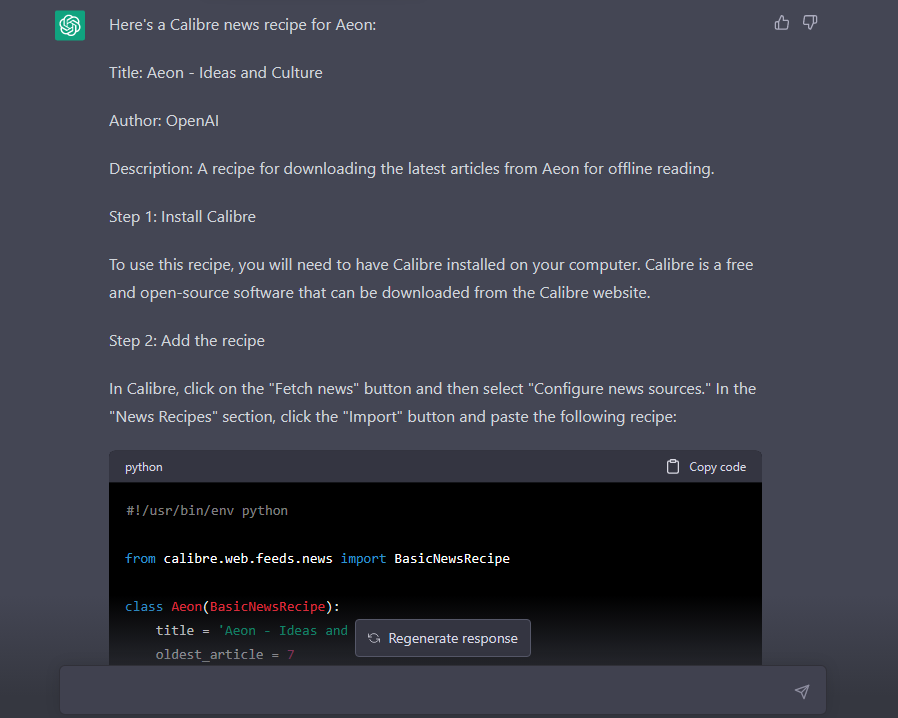Click the thumbs up feedback icon
The image size is (898, 718).
[782, 23]
